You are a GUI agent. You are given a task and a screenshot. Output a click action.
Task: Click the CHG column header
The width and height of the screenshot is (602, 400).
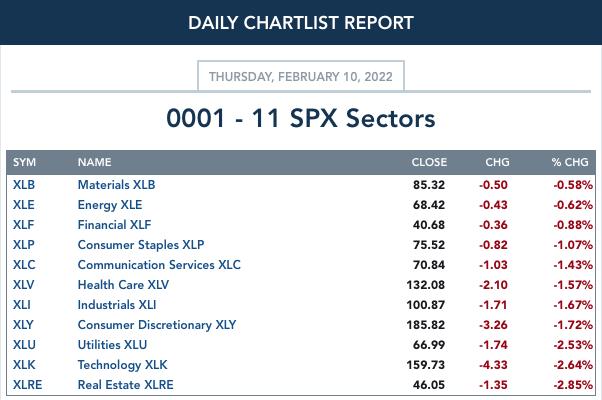pos(497,162)
